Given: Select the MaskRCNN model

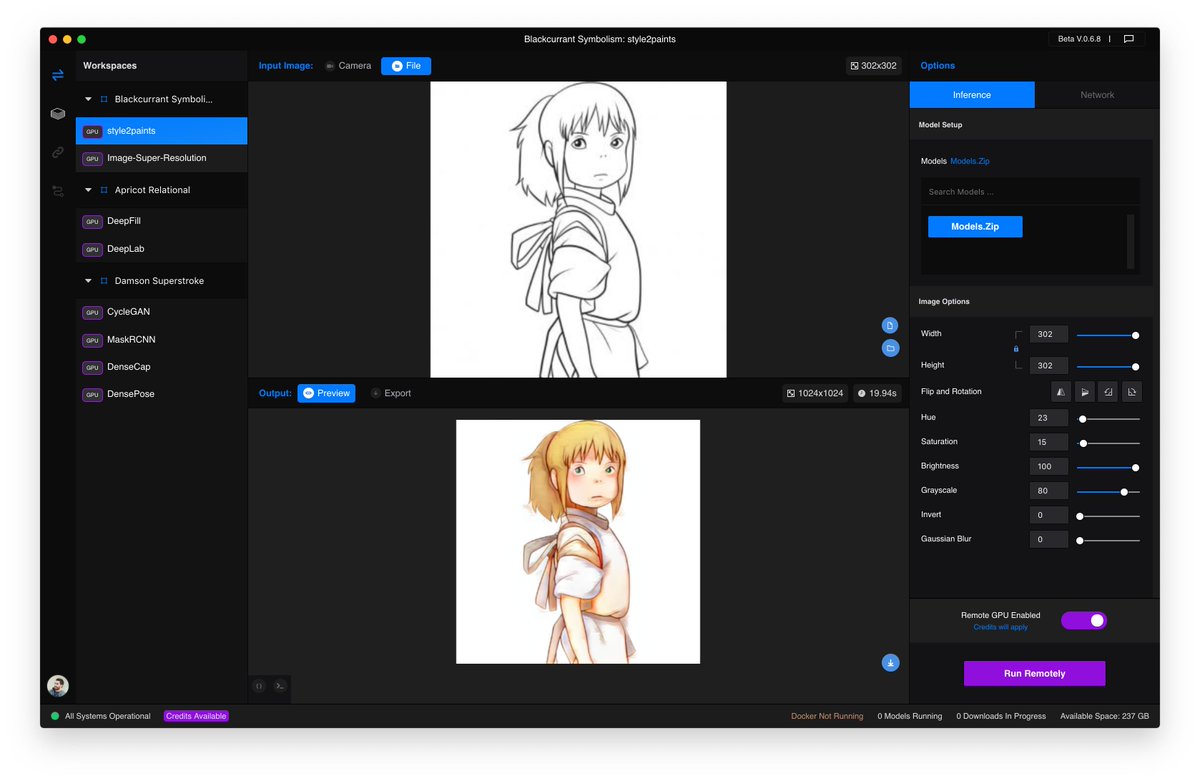Looking at the screenshot, I should tap(162, 340).
